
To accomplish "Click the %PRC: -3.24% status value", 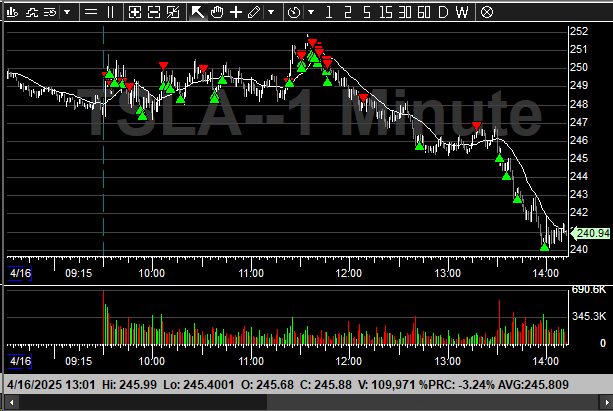I will coord(457,385).
